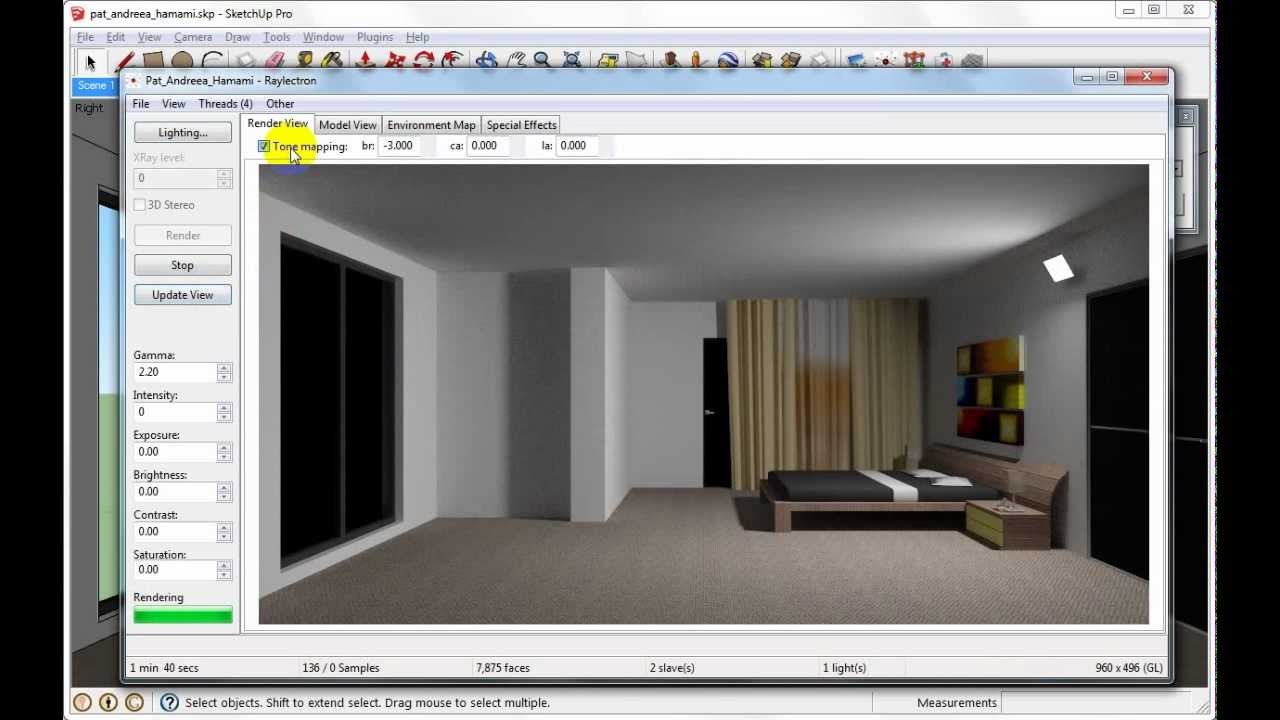The width and height of the screenshot is (1280, 720).
Task: Toggle the 3D Stereo checkbox
Action: click(x=140, y=205)
